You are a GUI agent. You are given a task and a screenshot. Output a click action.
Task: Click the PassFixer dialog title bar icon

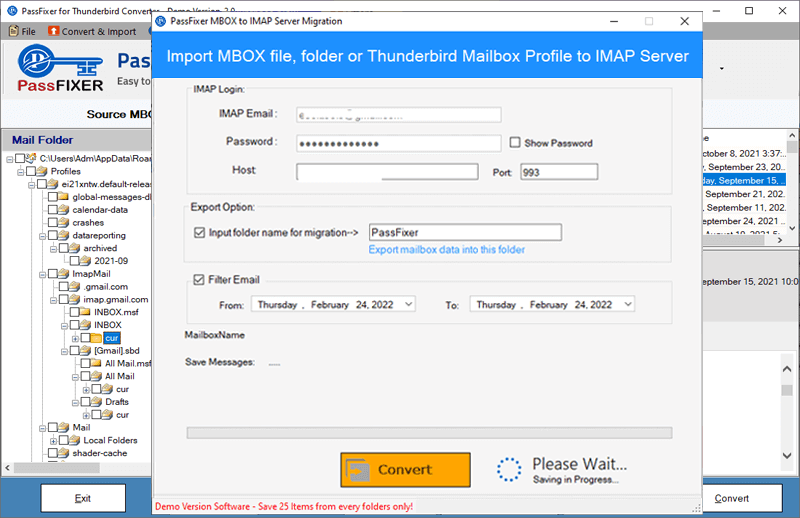pyautogui.click(x=161, y=21)
